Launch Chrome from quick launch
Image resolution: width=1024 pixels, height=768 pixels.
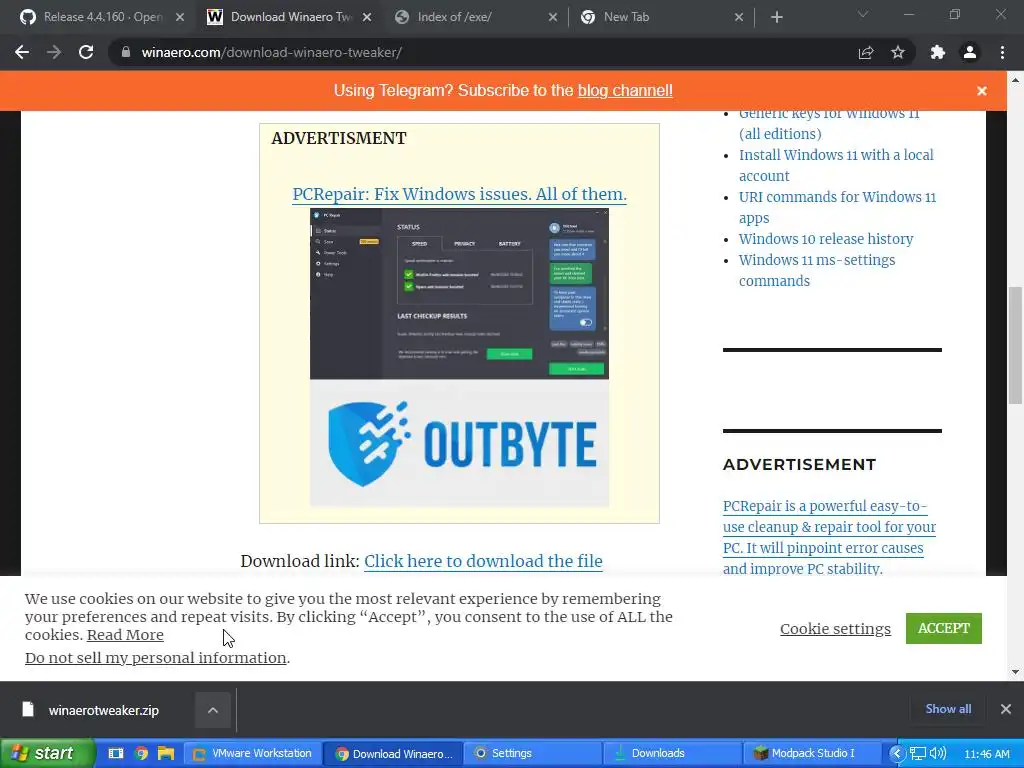tap(141, 753)
